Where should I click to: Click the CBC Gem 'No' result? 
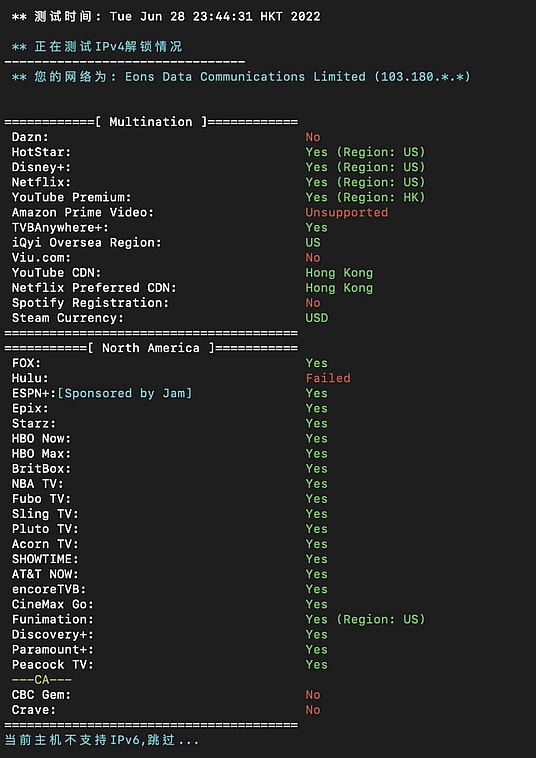click(x=313, y=695)
